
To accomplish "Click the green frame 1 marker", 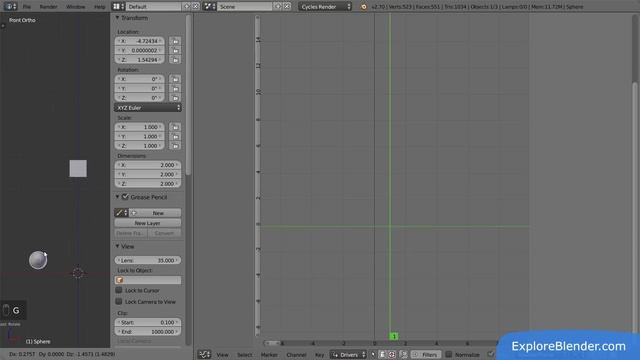I will (393, 336).
